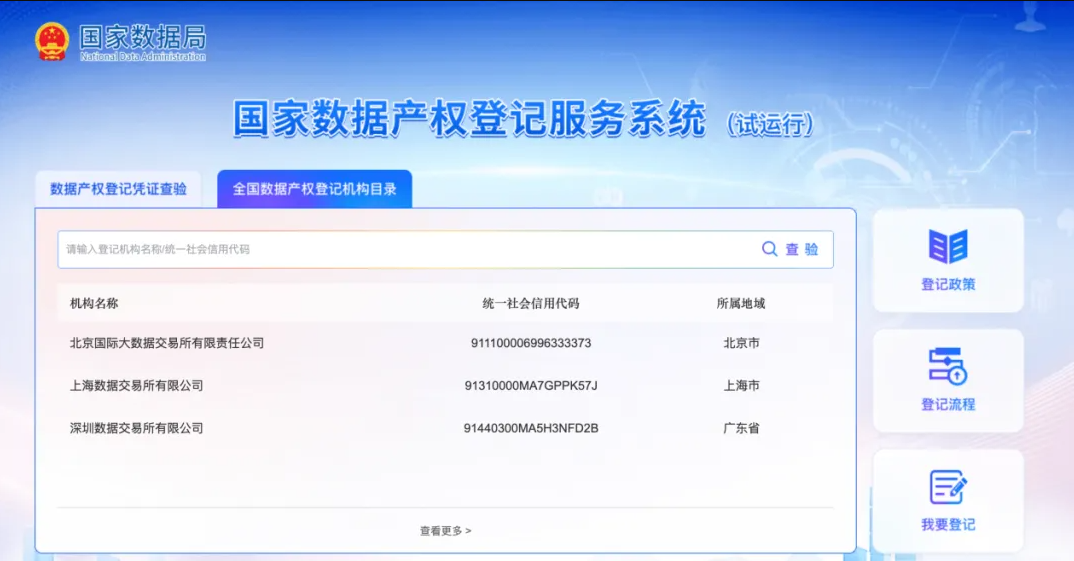Screen dimensions: 1074x561
Task: Open the 登记政策 book icon
Action: coord(948,247)
